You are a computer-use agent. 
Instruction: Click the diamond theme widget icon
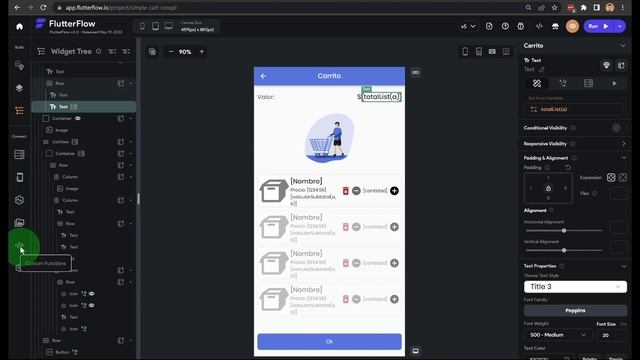(606, 65)
